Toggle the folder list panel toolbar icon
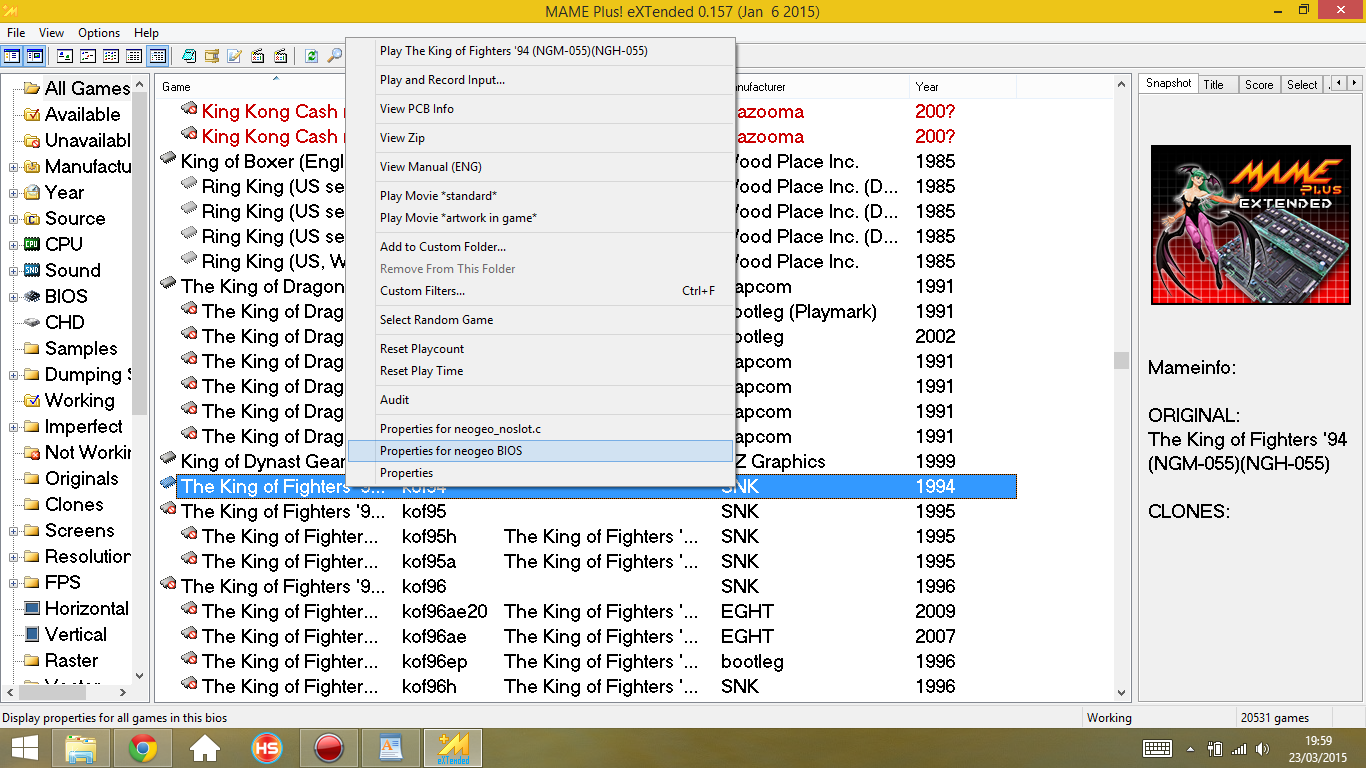Viewport: 1366px width, 768px height. tap(12, 56)
